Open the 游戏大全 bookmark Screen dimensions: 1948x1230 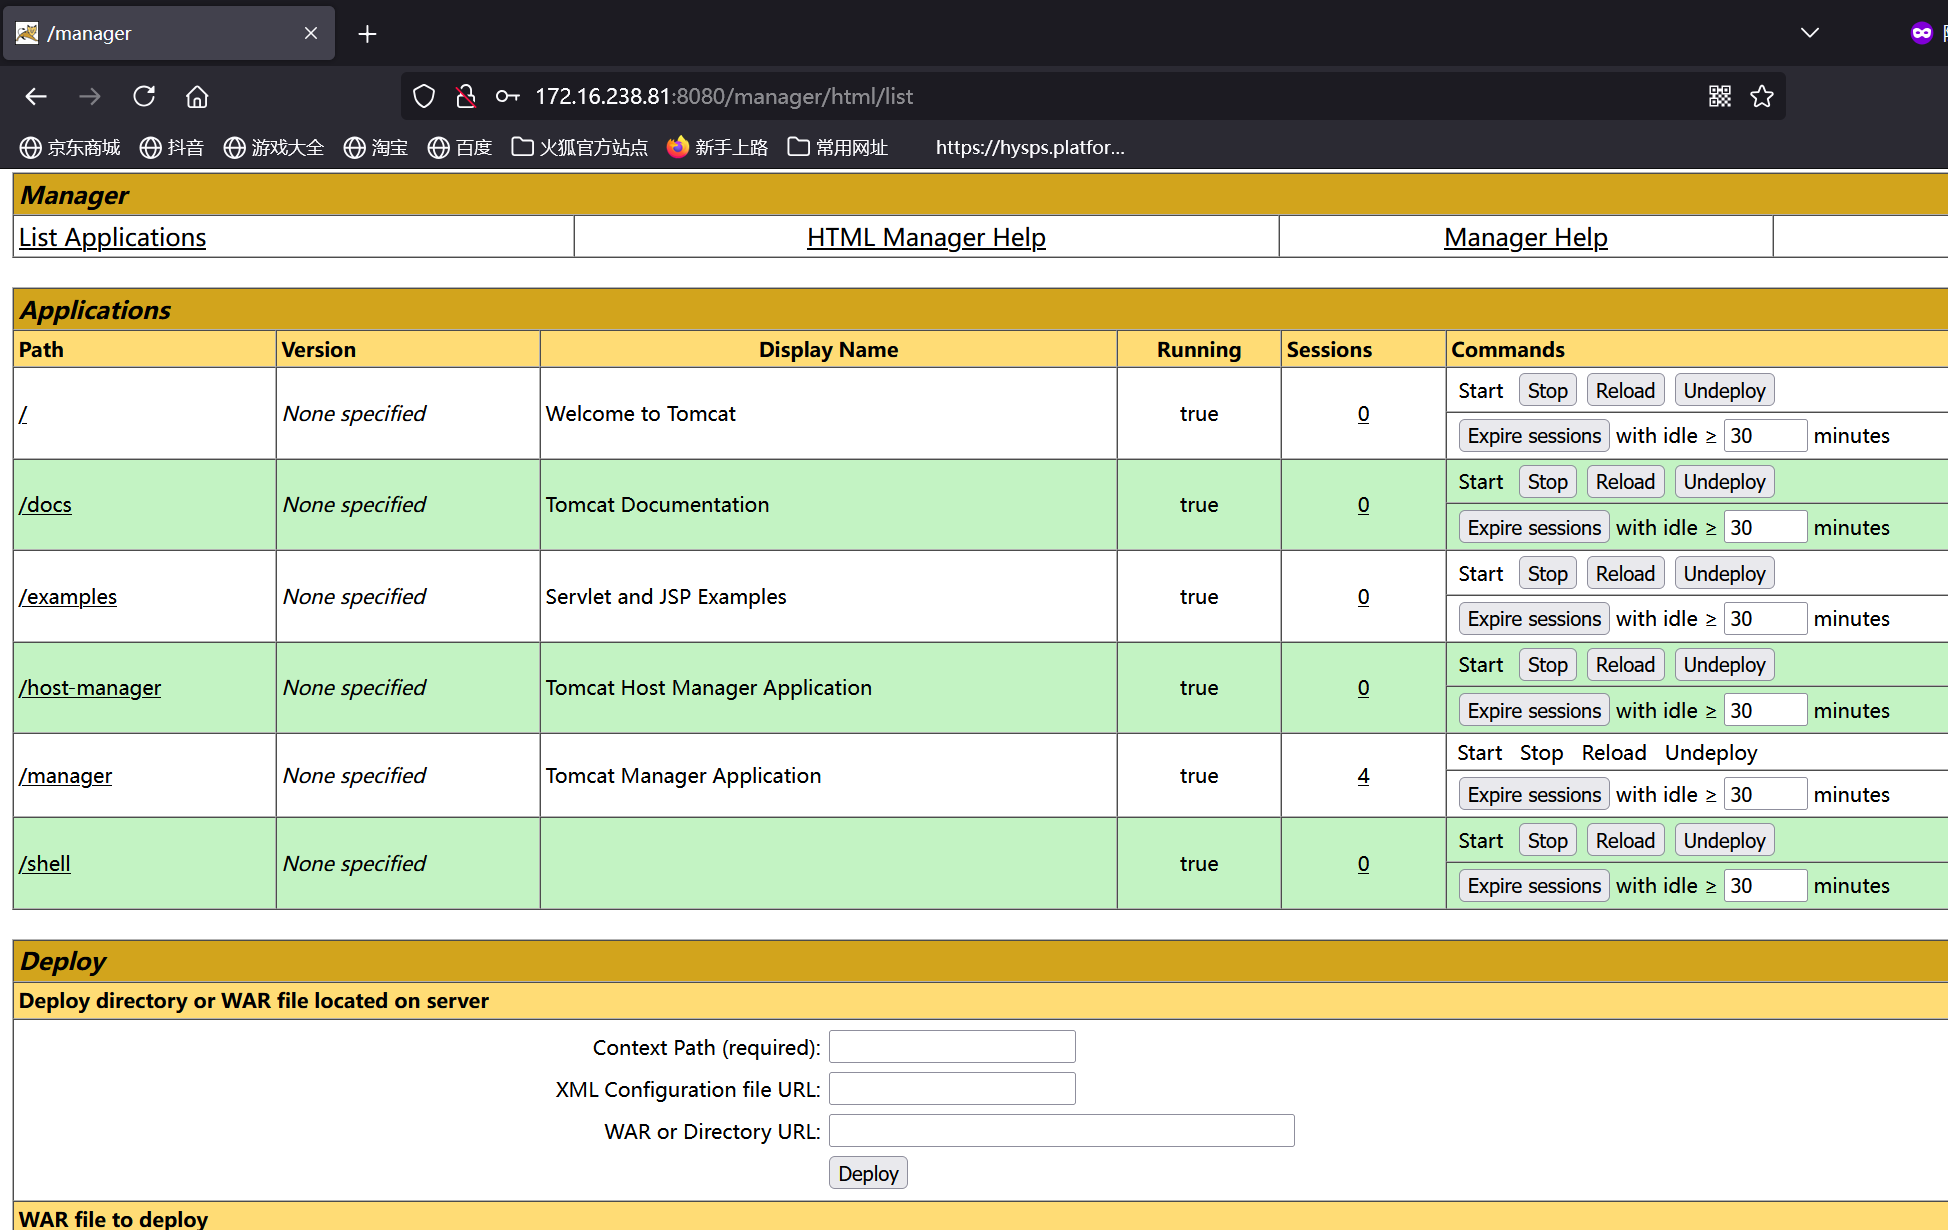click(x=274, y=147)
